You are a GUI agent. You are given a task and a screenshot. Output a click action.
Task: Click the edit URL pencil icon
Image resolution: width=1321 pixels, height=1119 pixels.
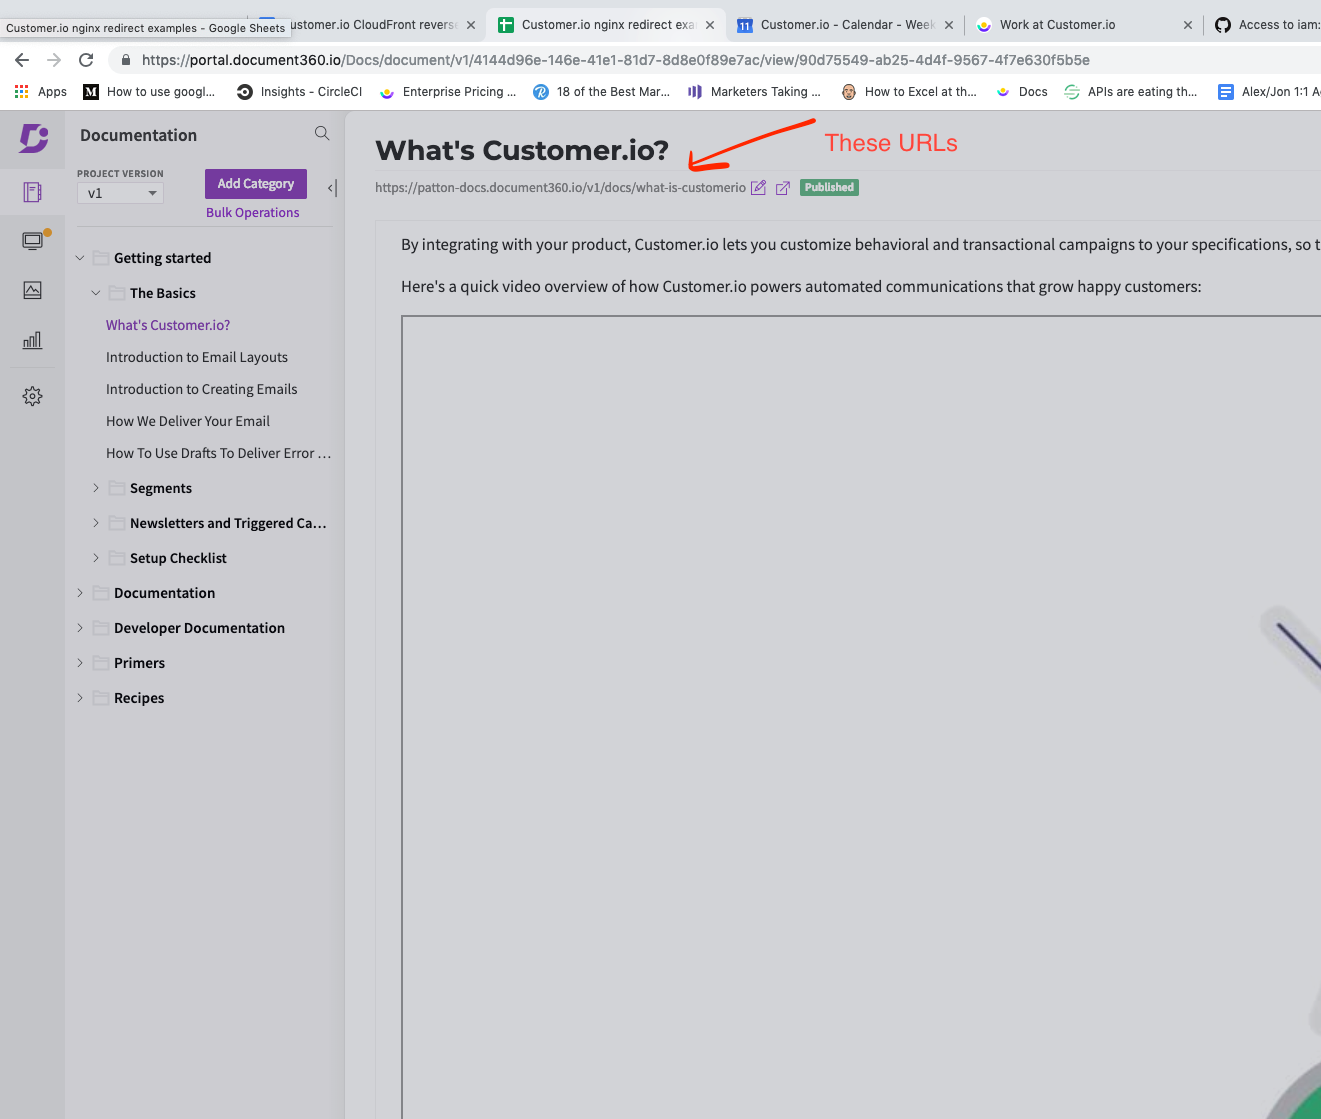(758, 188)
